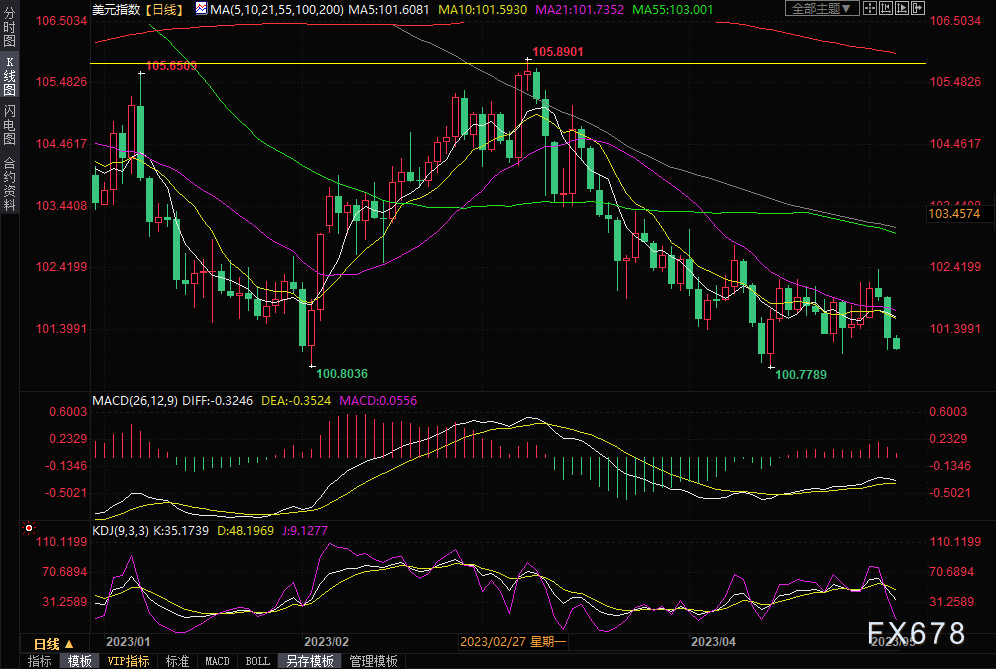Apply the BOLL template button
The width and height of the screenshot is (996, 669).
257,661
